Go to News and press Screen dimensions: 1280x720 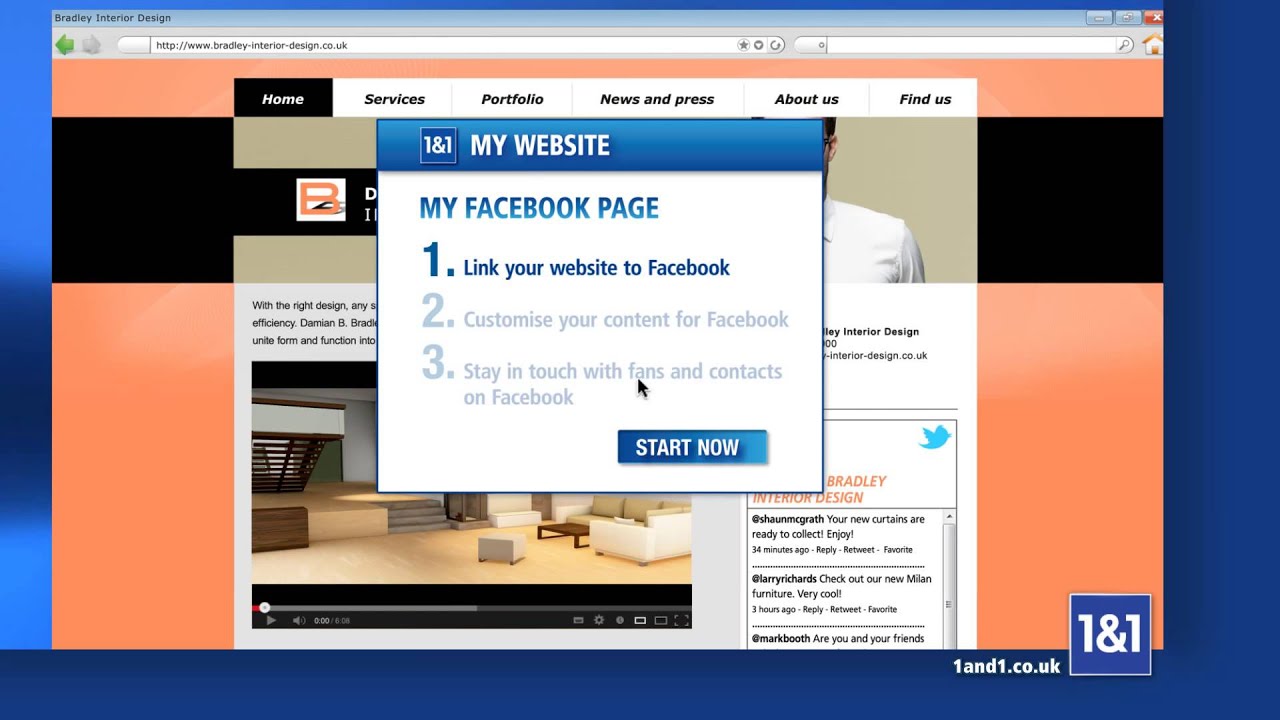click(x=657, y=98)
